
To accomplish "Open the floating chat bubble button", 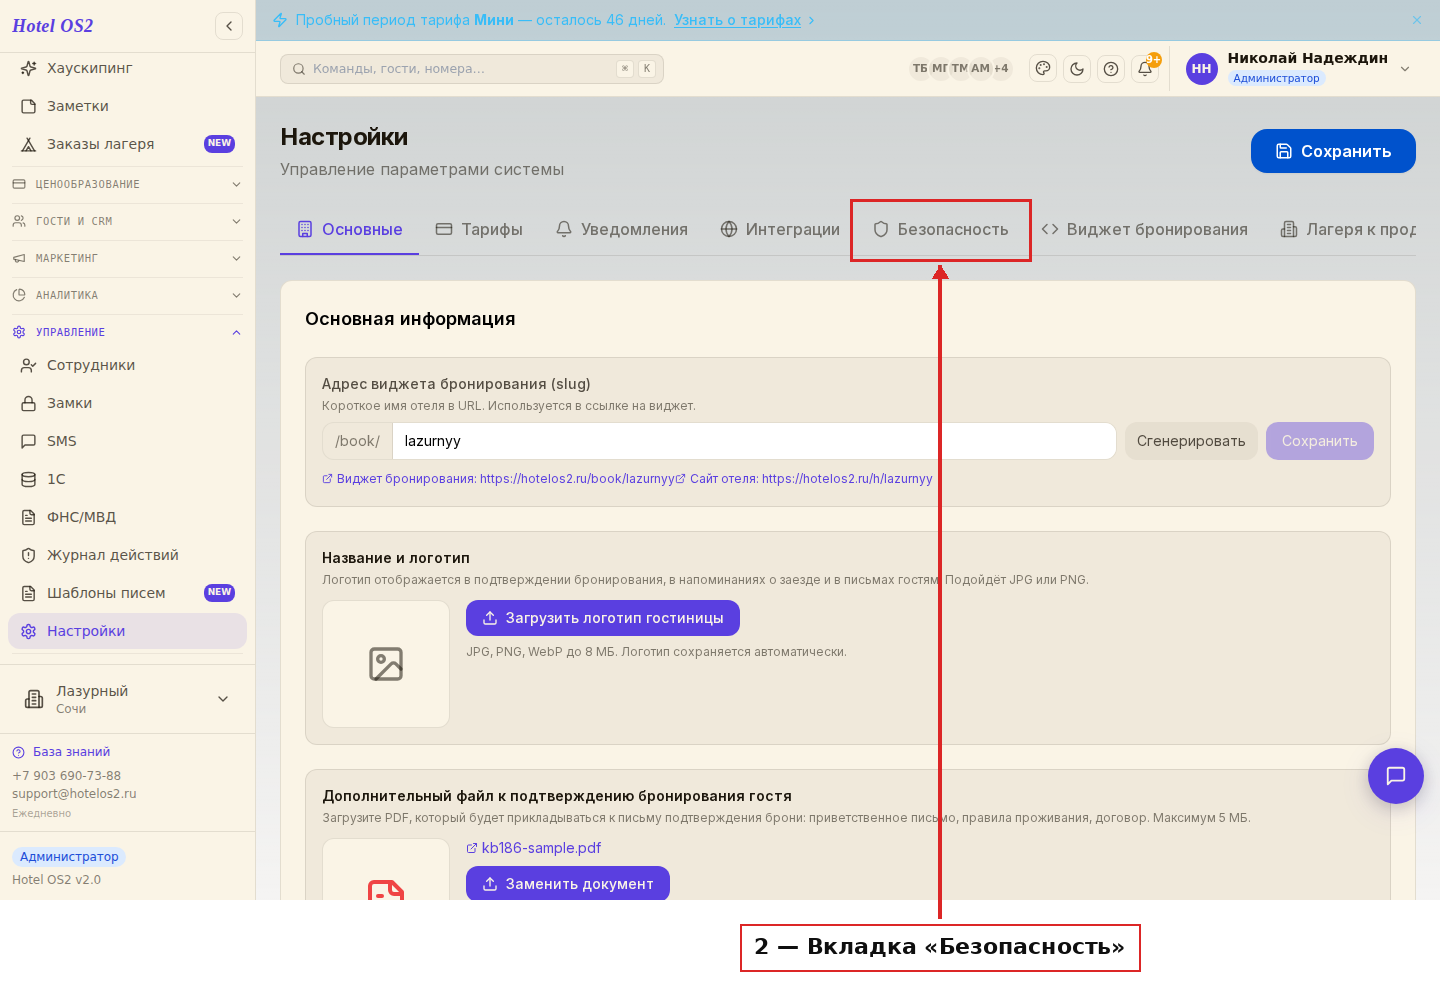I will (x=1396, y=776).
